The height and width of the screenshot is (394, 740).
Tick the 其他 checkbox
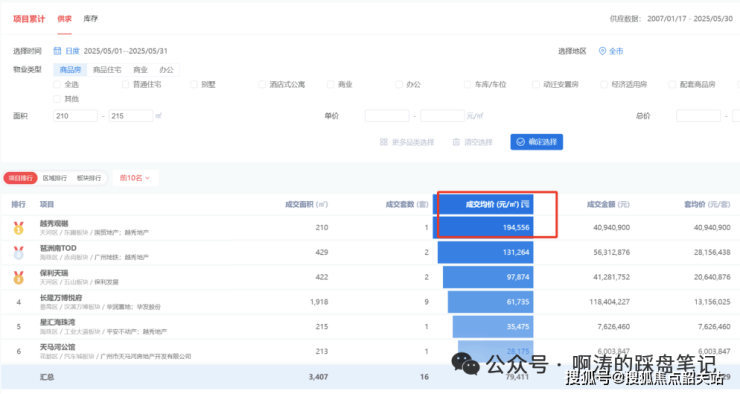pos(57,99)
